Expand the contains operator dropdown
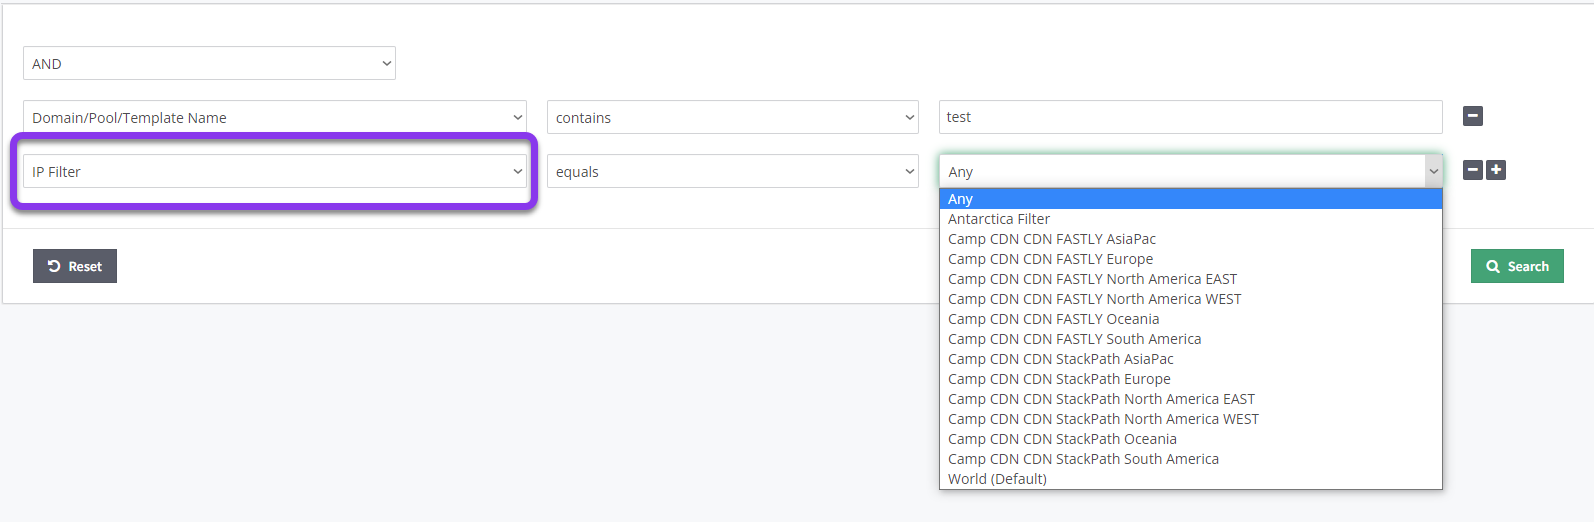 [x=733, y=117]
